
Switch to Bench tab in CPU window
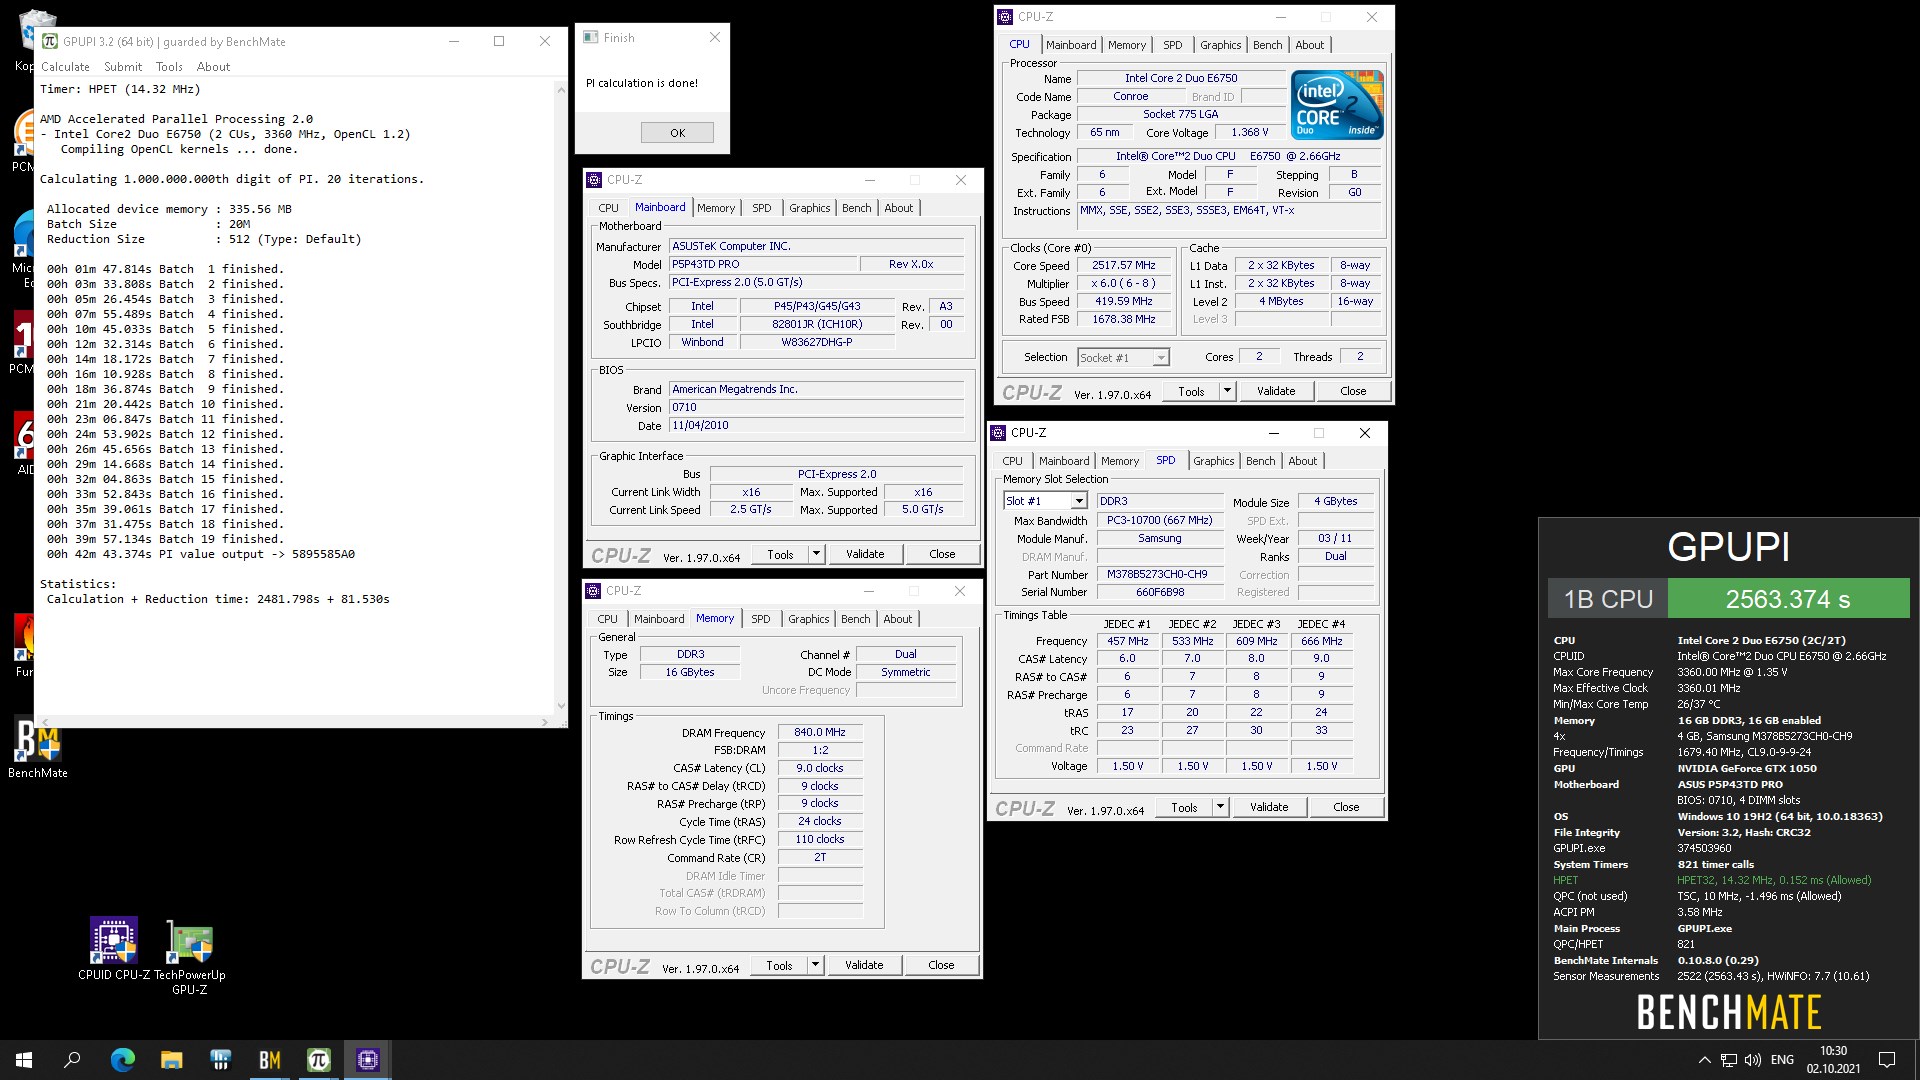point(1267,45)
